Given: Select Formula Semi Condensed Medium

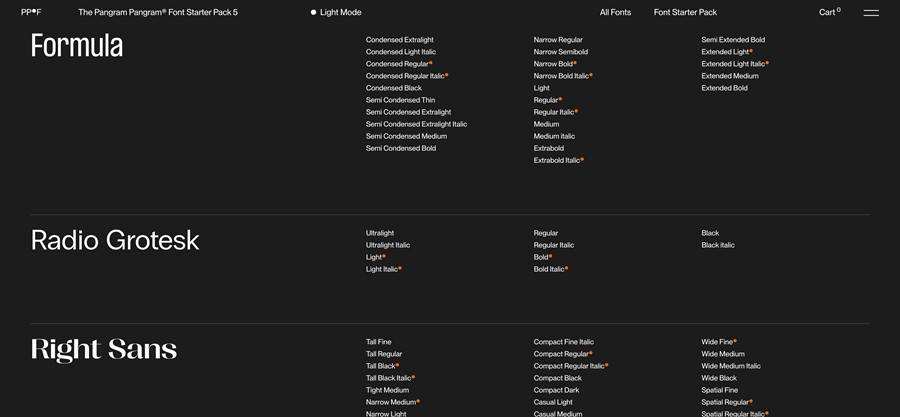Looking at the screenshot, I should [406, 136].
